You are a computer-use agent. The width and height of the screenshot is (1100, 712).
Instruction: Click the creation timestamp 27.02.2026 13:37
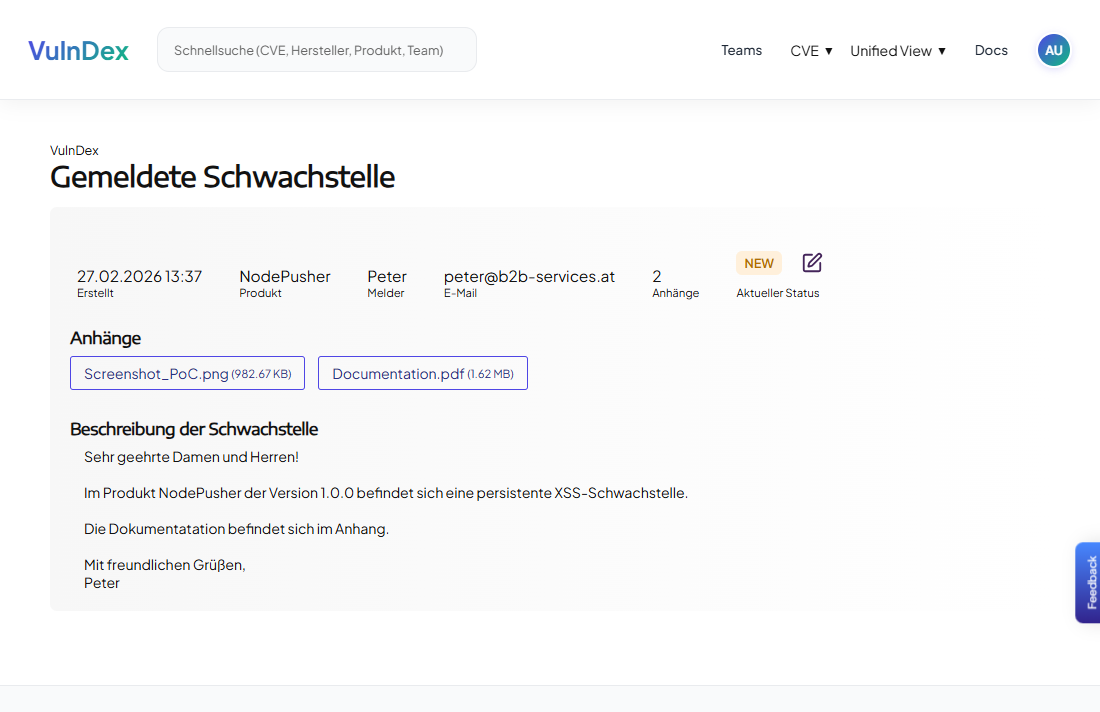(139, 276)
